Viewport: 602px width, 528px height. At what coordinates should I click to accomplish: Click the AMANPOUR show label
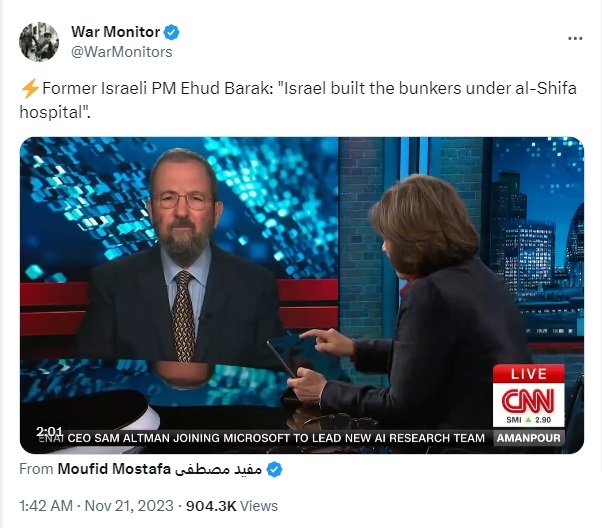[529, 438]
